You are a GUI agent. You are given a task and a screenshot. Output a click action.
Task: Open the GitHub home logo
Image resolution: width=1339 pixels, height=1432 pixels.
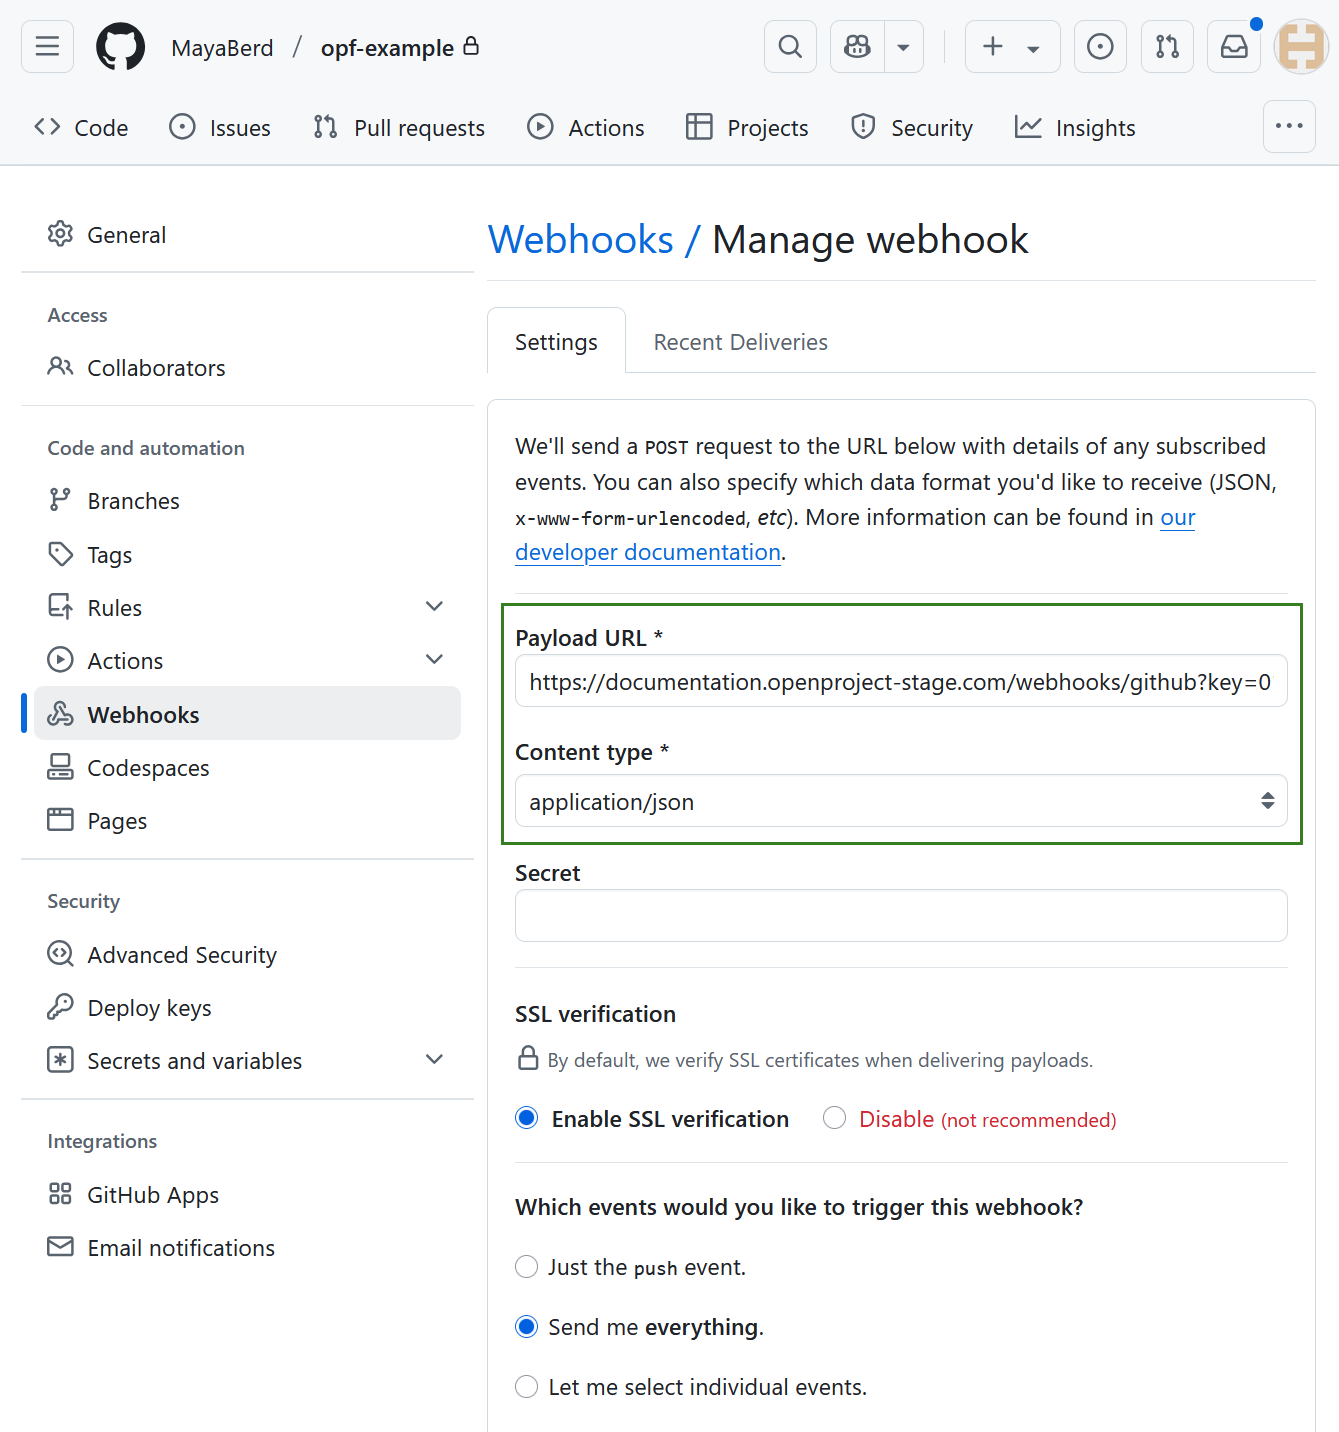pos(120,46)
